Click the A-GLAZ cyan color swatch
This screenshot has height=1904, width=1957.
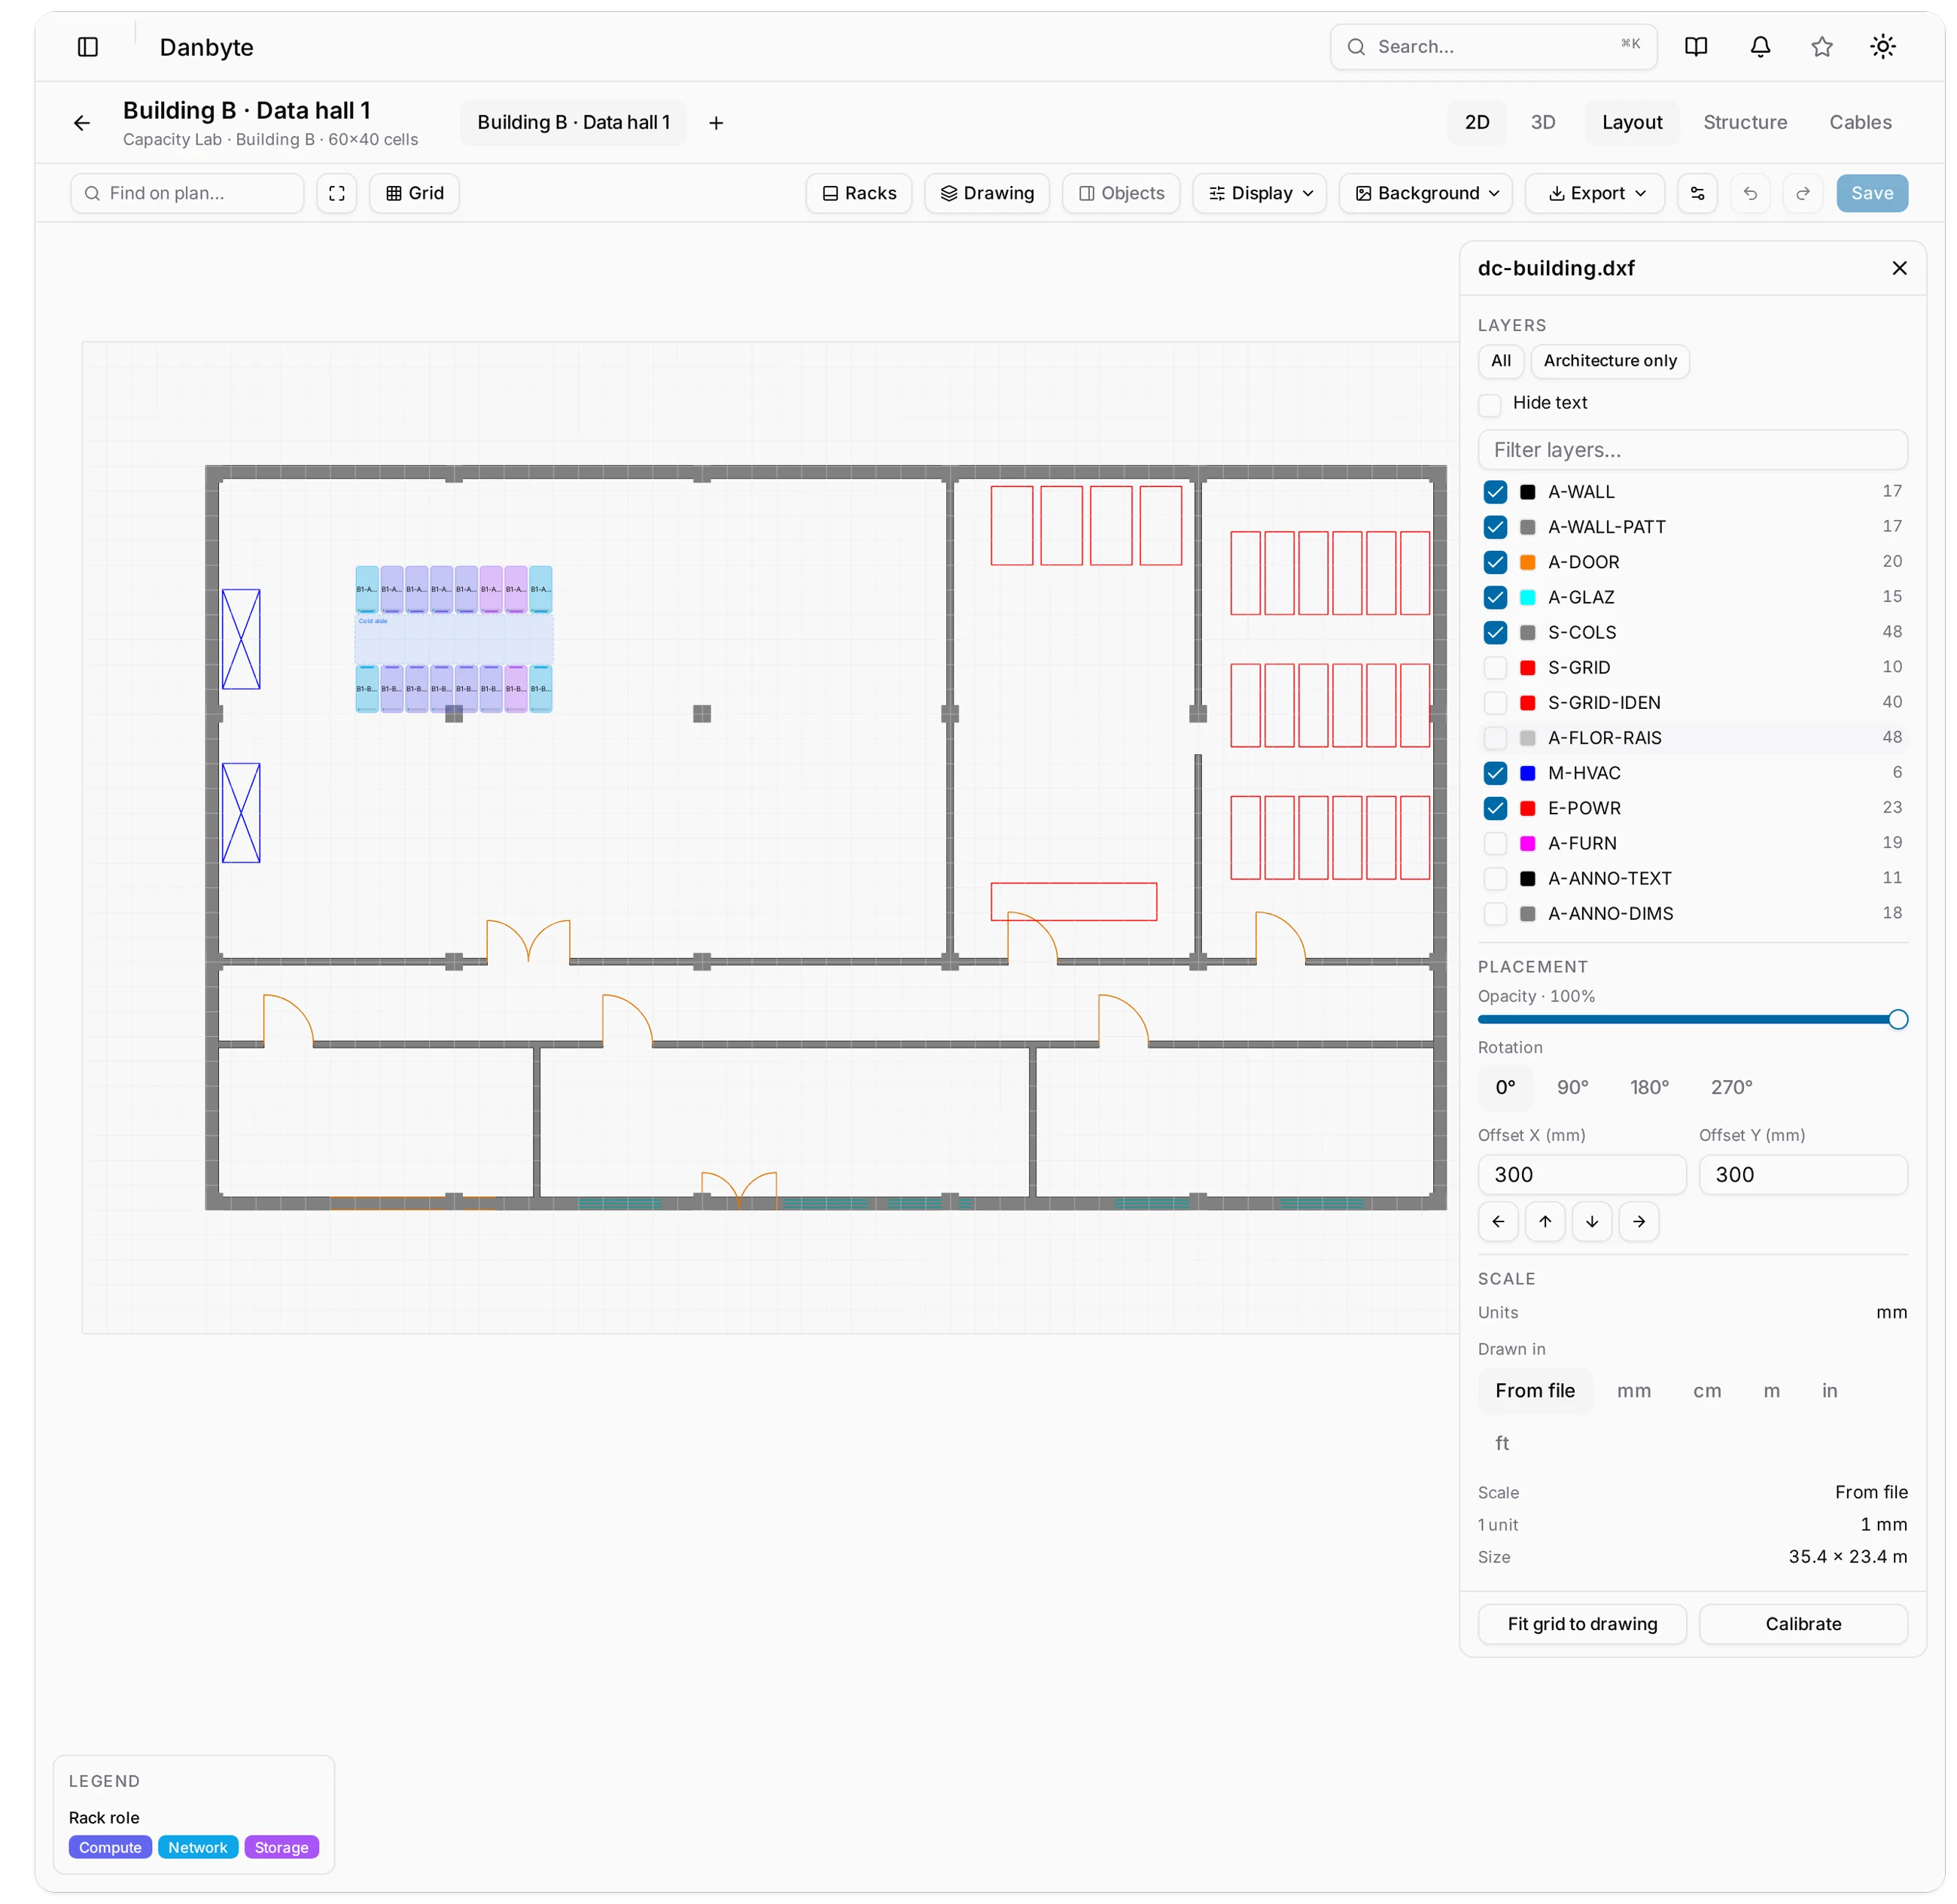click(x=1527, y=597)
